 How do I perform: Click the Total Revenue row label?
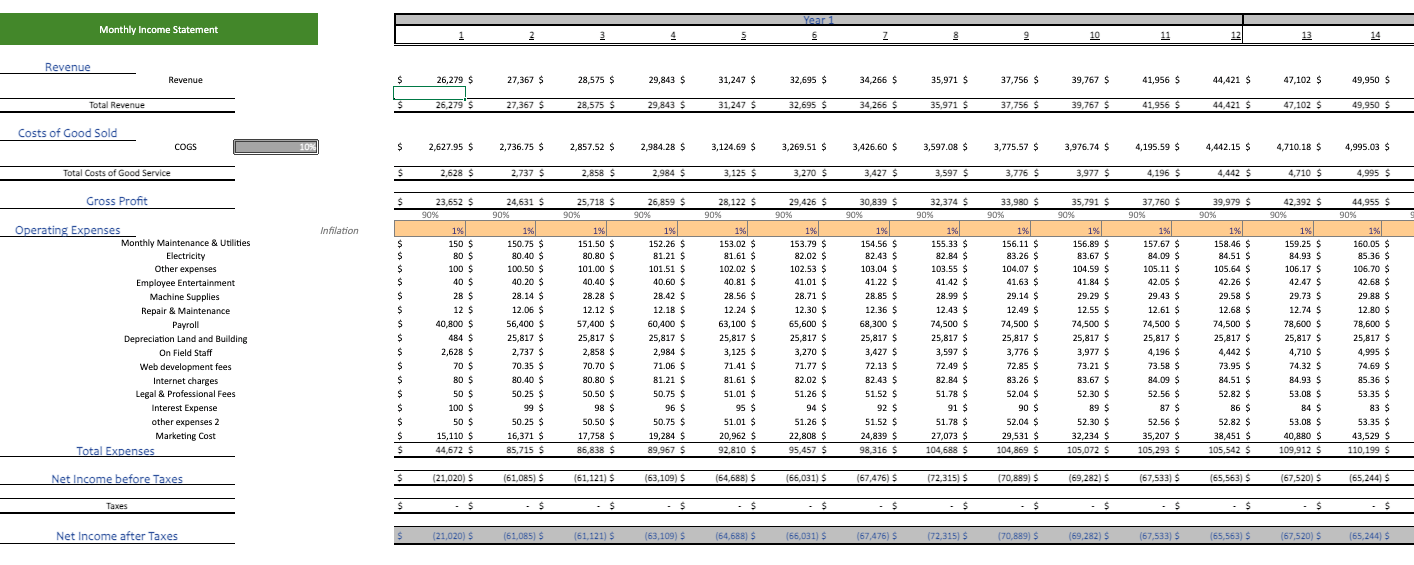coord(117,105)
